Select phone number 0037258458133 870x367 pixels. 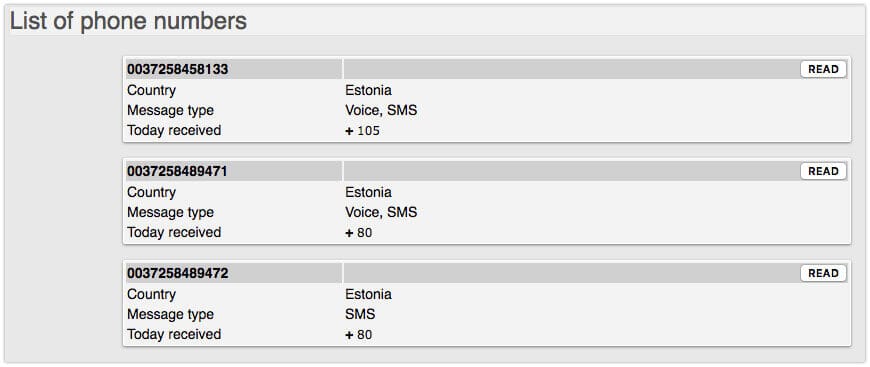(x=177, y=69)
